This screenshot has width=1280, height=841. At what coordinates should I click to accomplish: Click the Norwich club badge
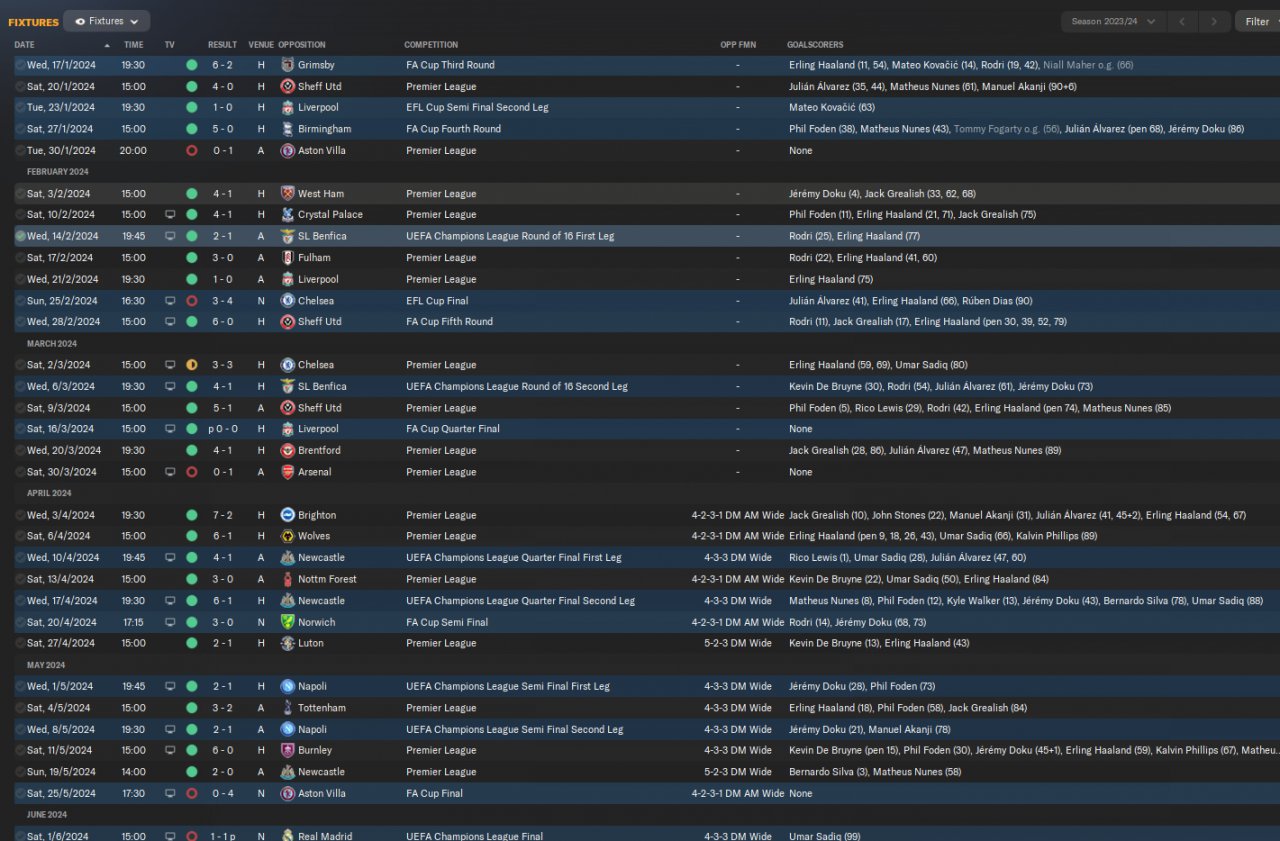288,622
